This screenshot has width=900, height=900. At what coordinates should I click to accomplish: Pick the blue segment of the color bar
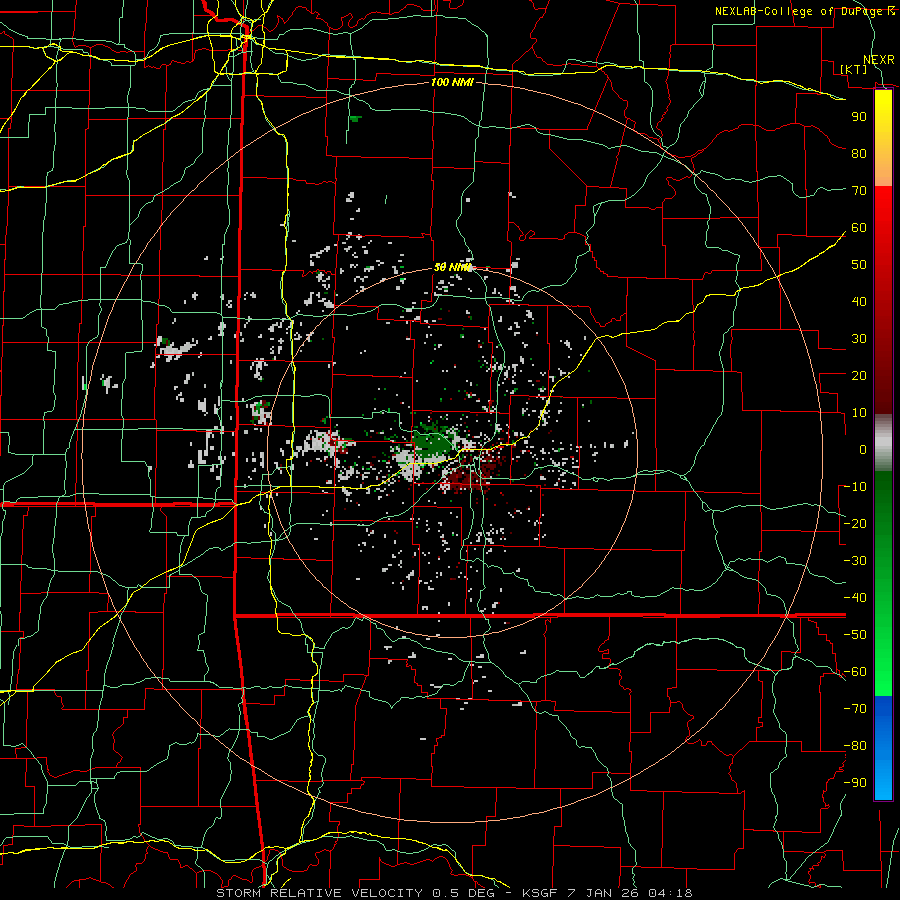click(883, 748)
